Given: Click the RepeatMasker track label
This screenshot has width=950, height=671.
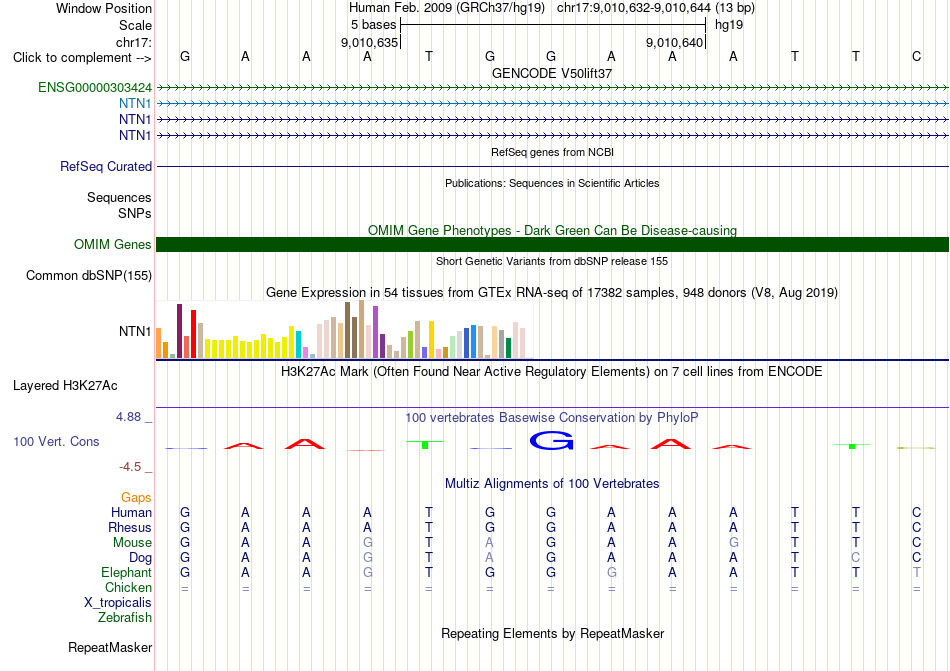Looking at the screenshot, I should [x=110, y=647].
